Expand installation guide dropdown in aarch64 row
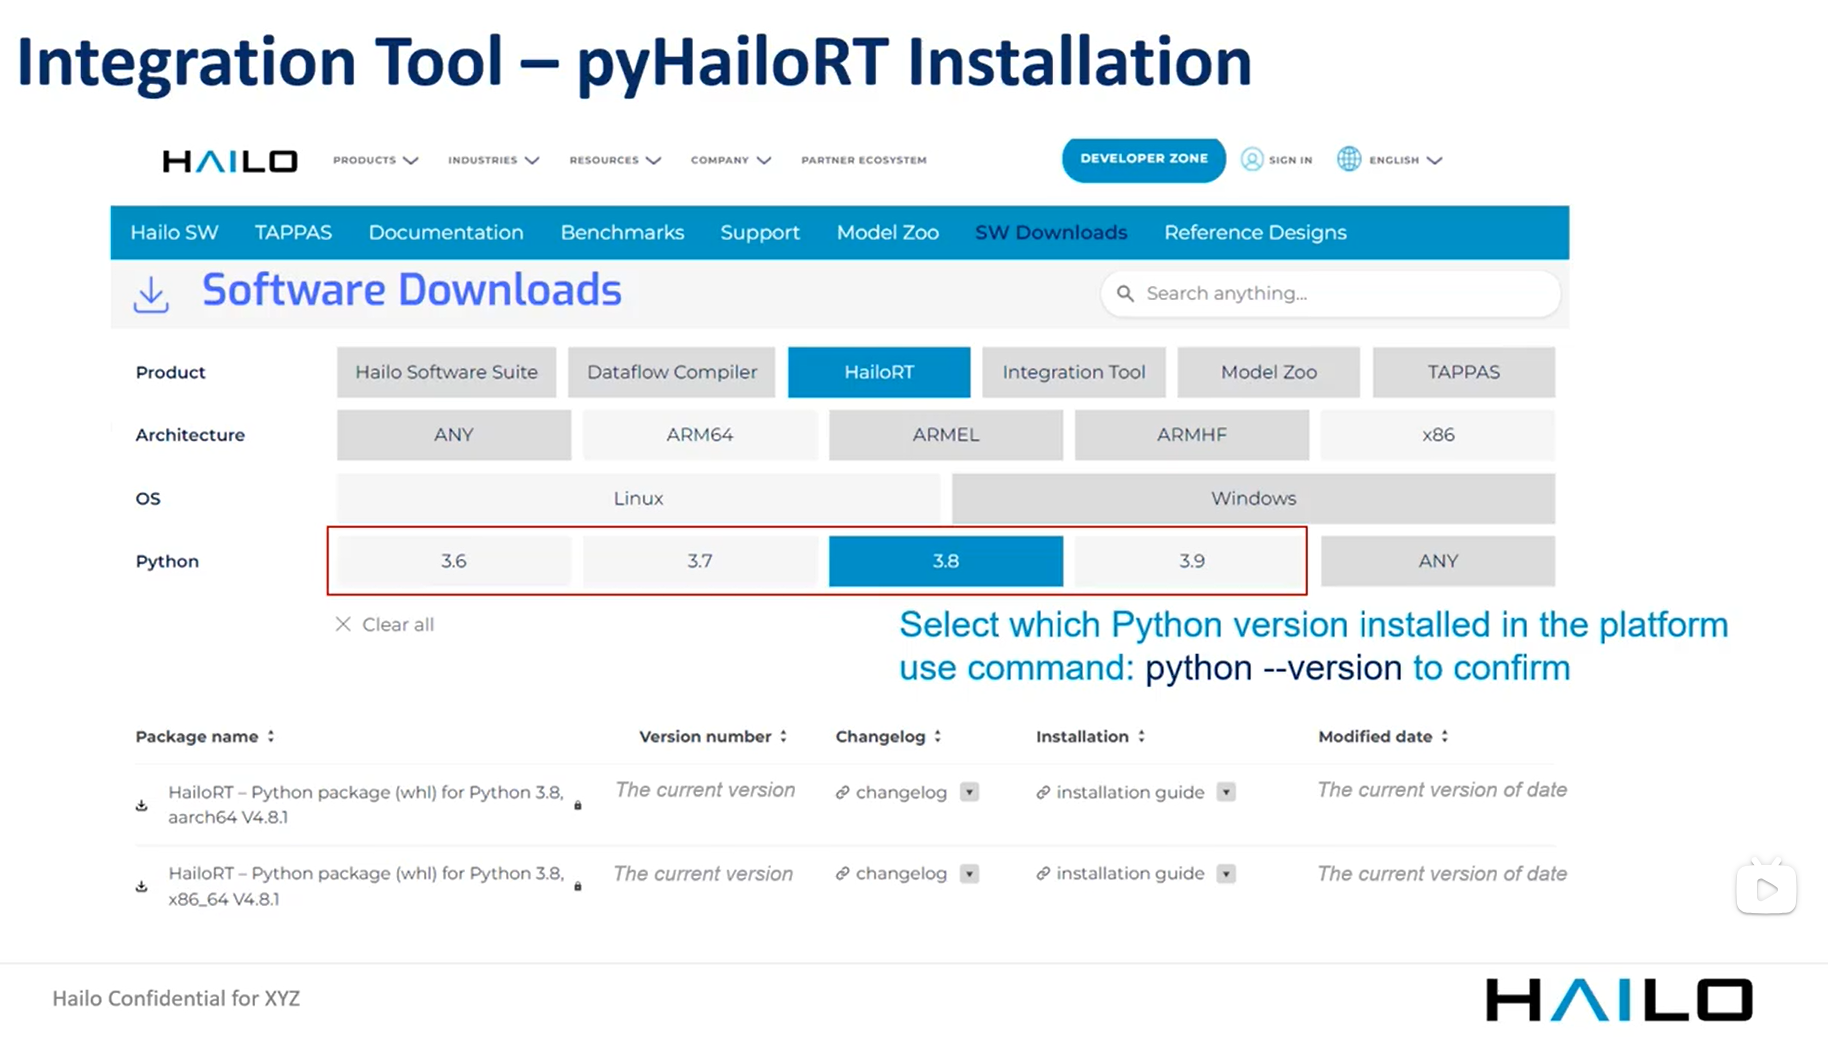 pyautogui.click(x=1226, y=792)
